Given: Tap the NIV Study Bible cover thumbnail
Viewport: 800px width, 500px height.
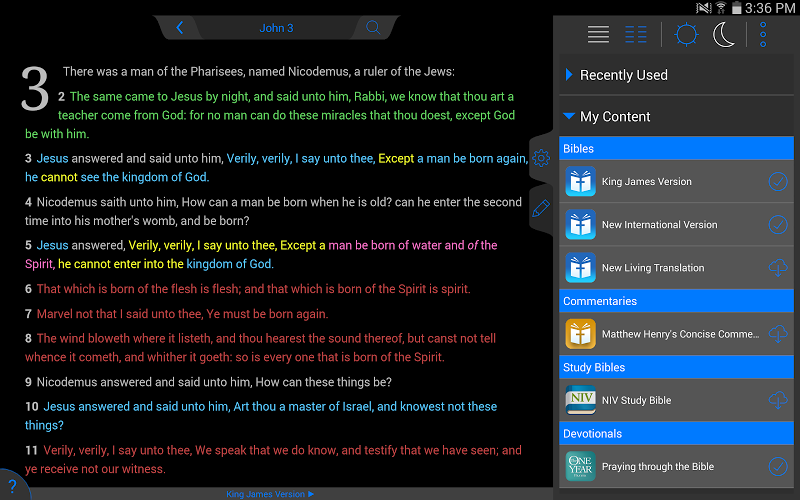Looking at the screenshot, I should click(580, 400).
